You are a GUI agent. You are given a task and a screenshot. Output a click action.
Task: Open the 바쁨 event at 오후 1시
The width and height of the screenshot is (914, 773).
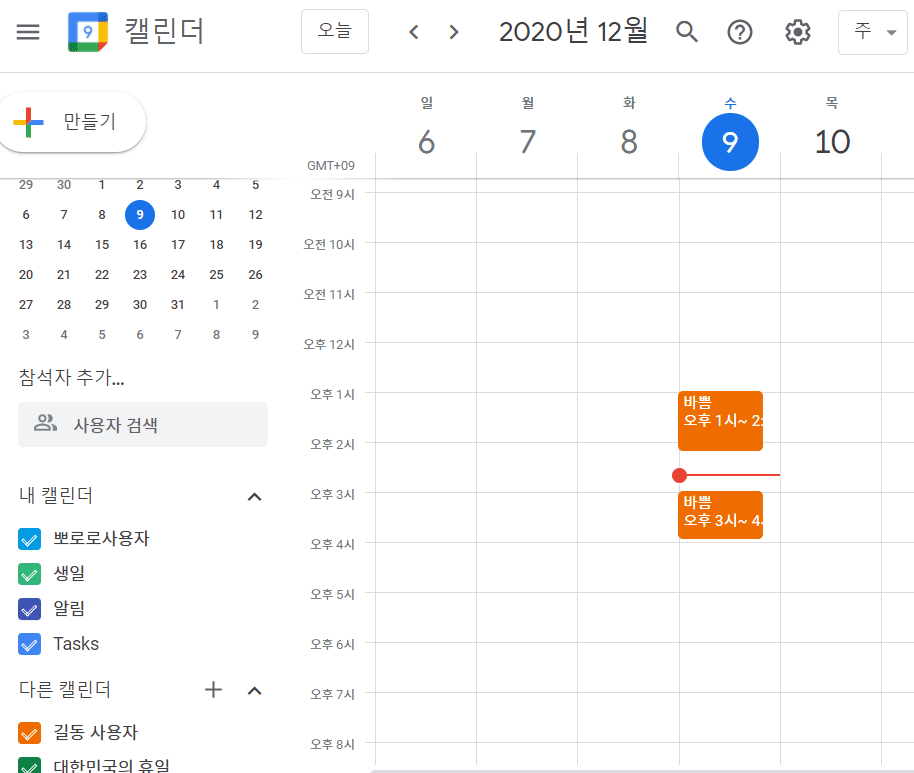coord(720,421)
